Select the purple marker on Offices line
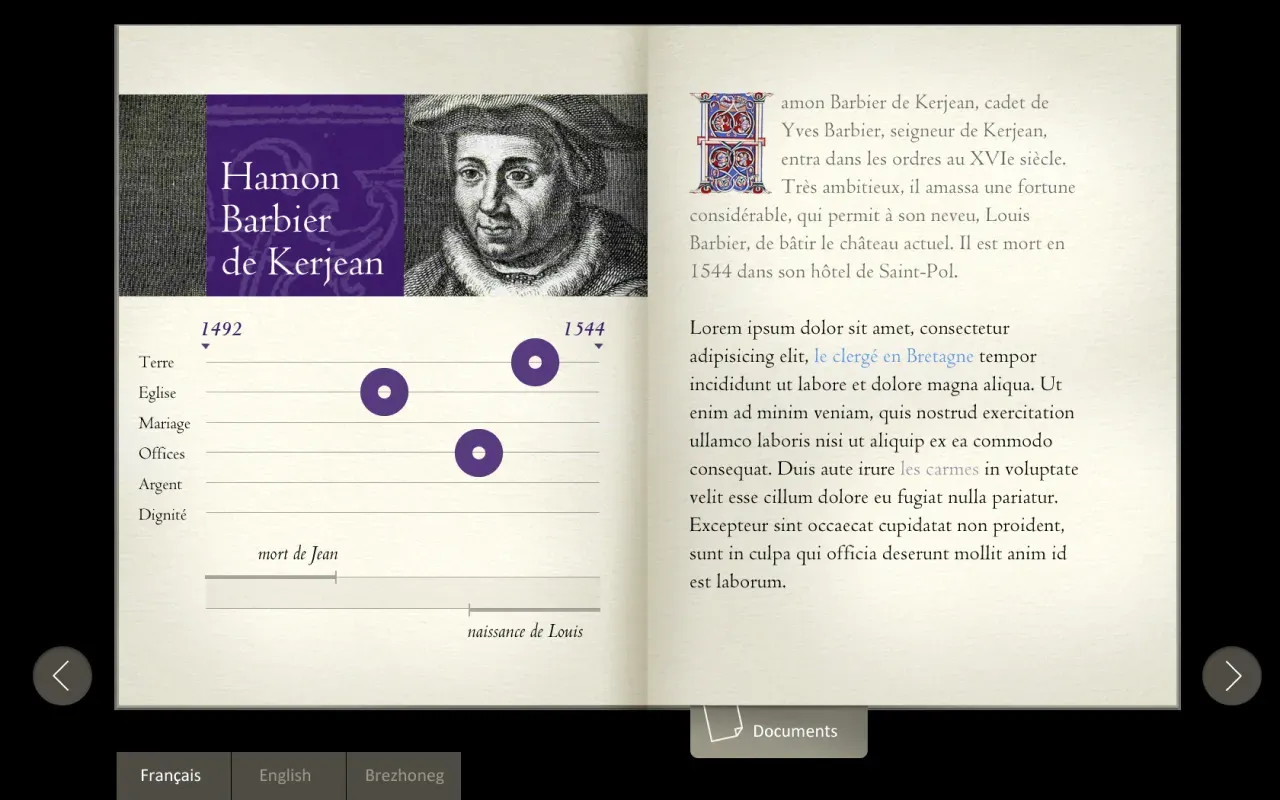The width and height of the screenshot is (1280, 800). tap(479, 453)
